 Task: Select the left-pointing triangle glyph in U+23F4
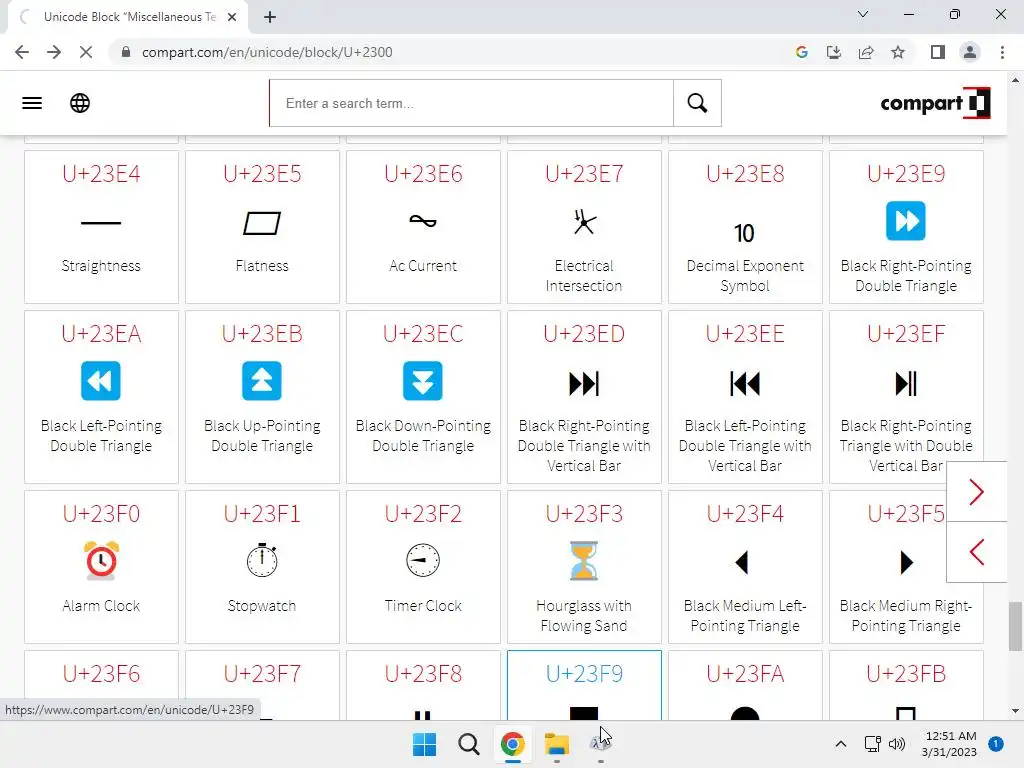coord(742,562)
